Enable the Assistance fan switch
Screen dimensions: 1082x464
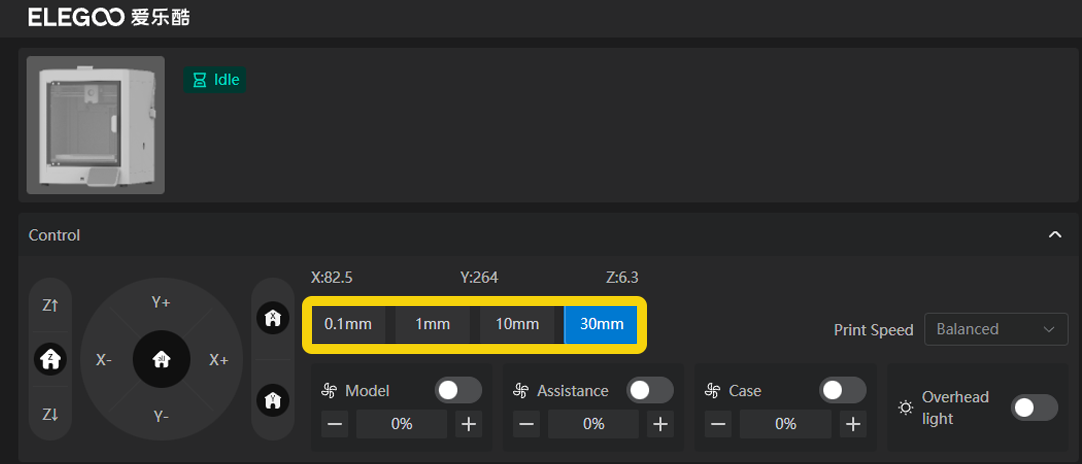coord(650,390)
